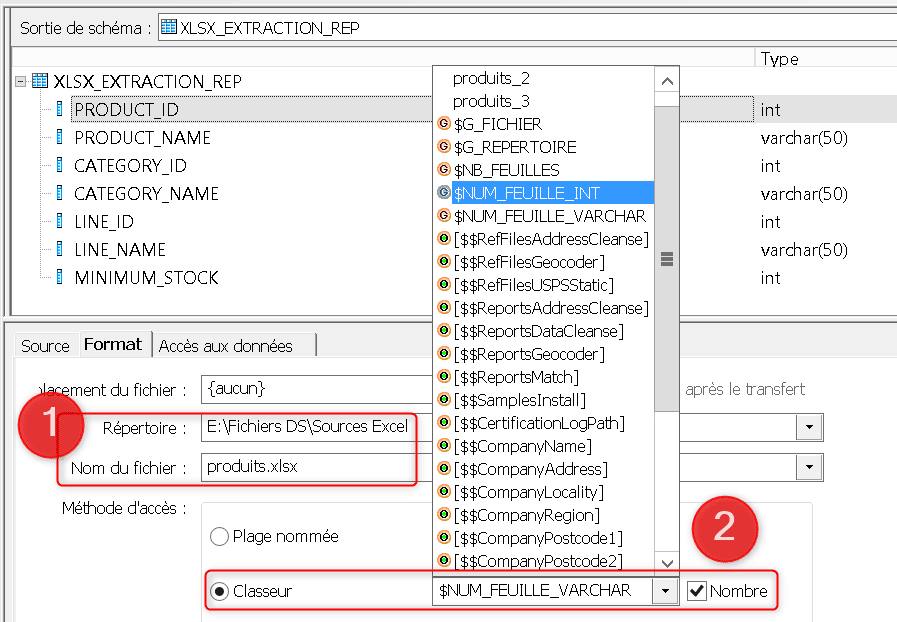Click the [$$ReportsMatch] parameter icon
This screenshot has height=622, width=897.
pyautogui.click(x=444, y=377)
